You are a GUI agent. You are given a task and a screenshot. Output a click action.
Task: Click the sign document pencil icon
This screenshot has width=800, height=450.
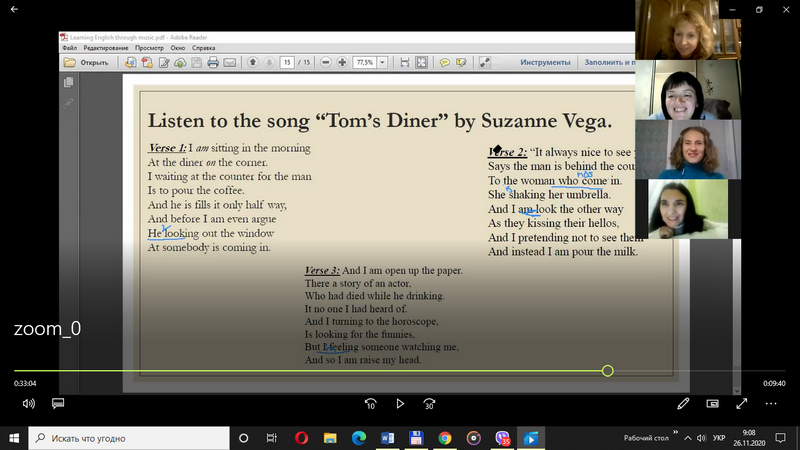click(x=164, y=62)
